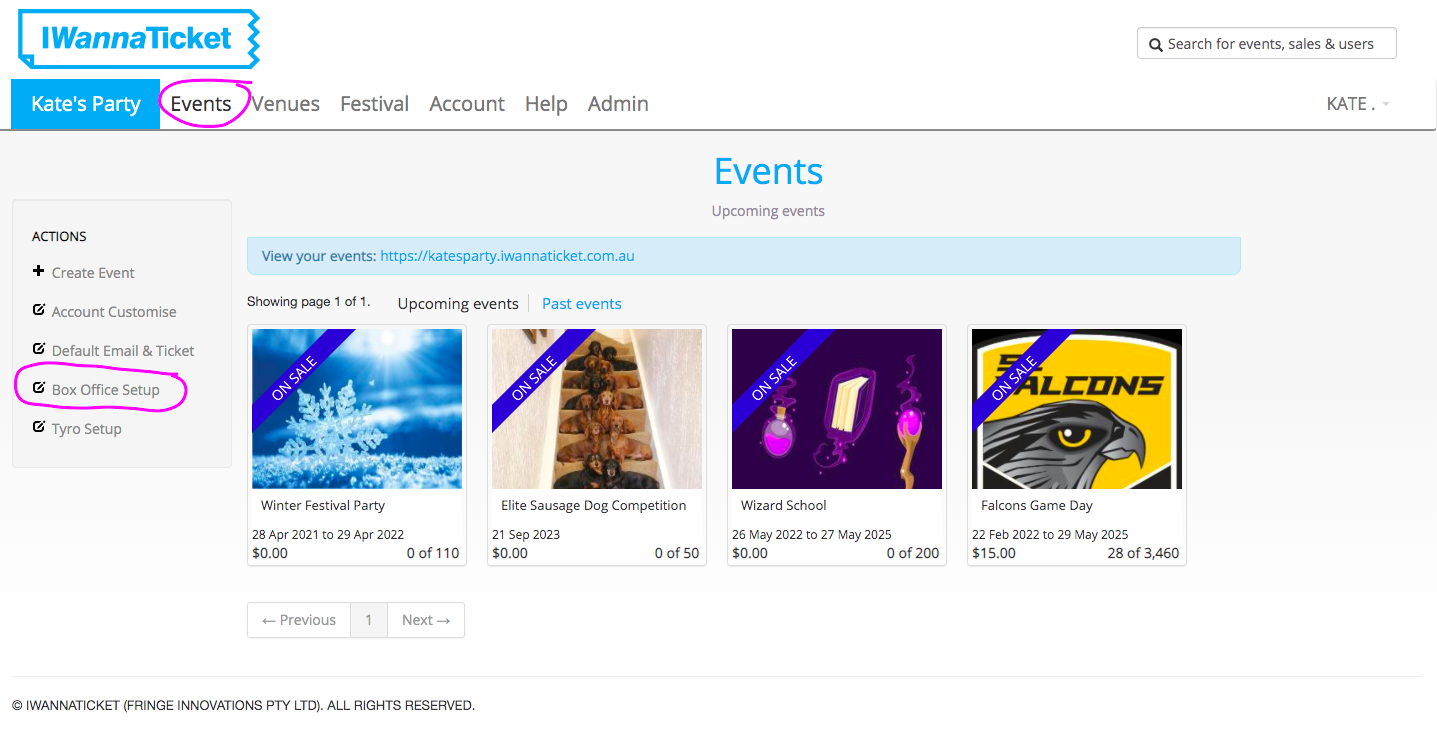Click the Next page button
1437x733 pixels.
pyautogui.click(x=426, y=620)
